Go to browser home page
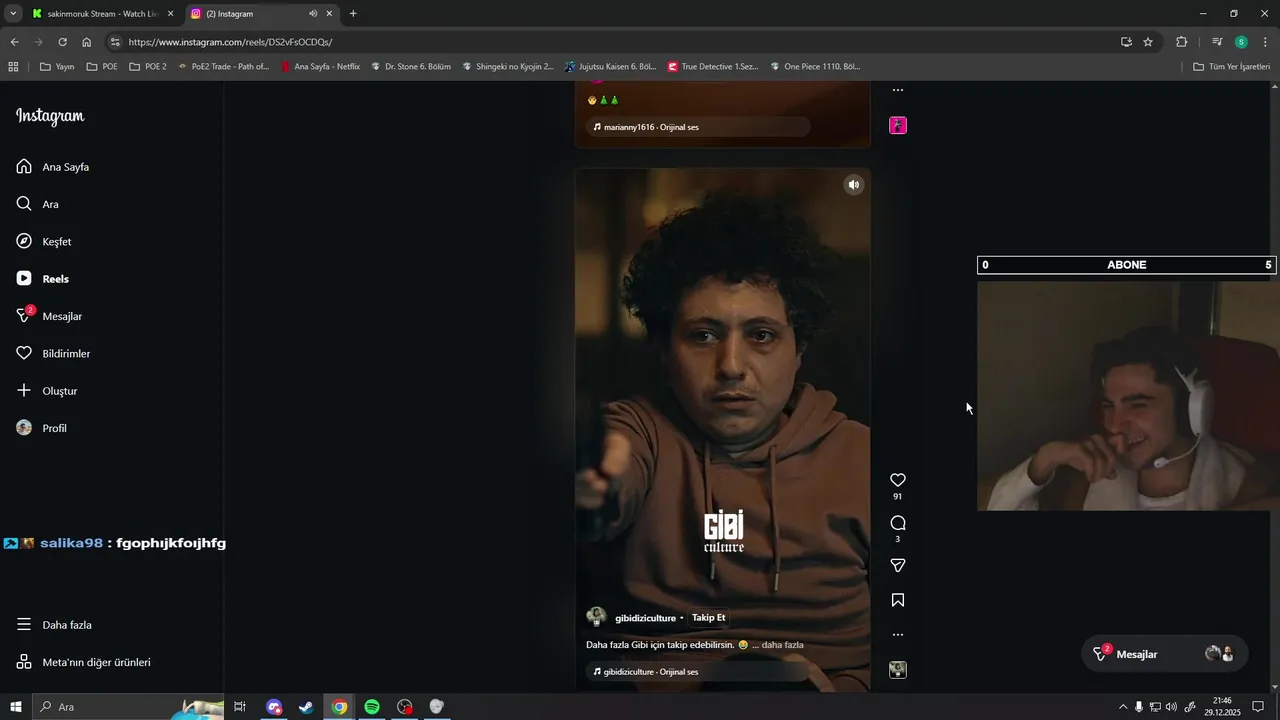The width and height of the screenshot is (1280, 720). 87,42
